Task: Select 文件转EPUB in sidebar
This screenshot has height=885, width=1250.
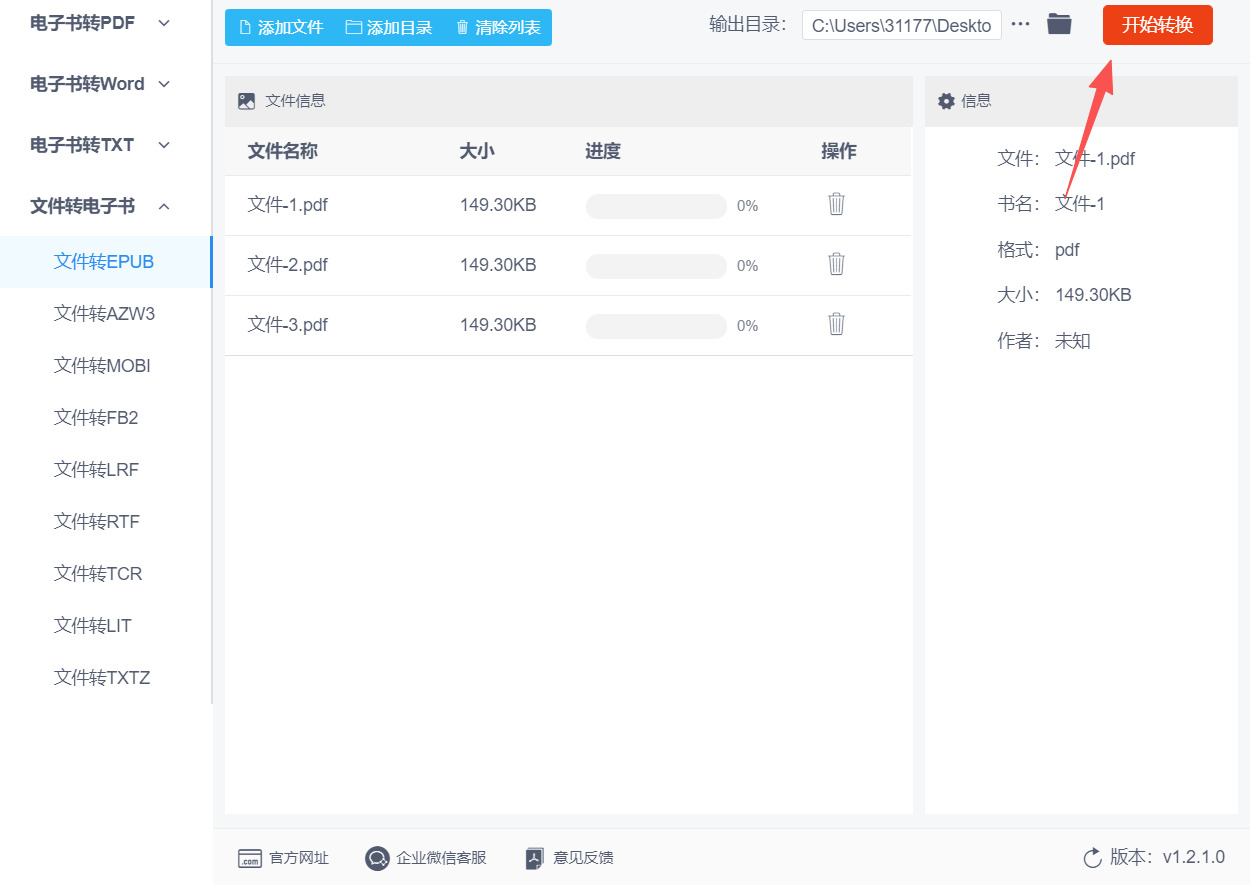Action: (105, 262)
